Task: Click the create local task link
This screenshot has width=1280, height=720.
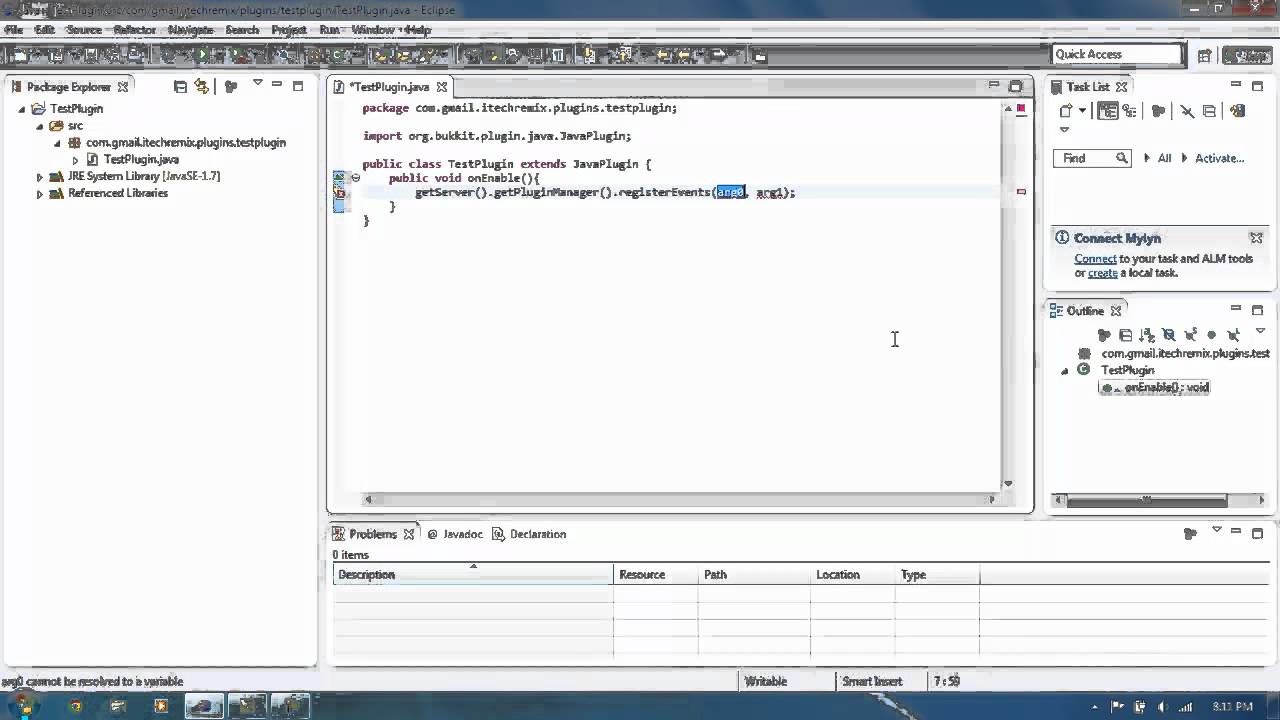Action: (1102, 273)
